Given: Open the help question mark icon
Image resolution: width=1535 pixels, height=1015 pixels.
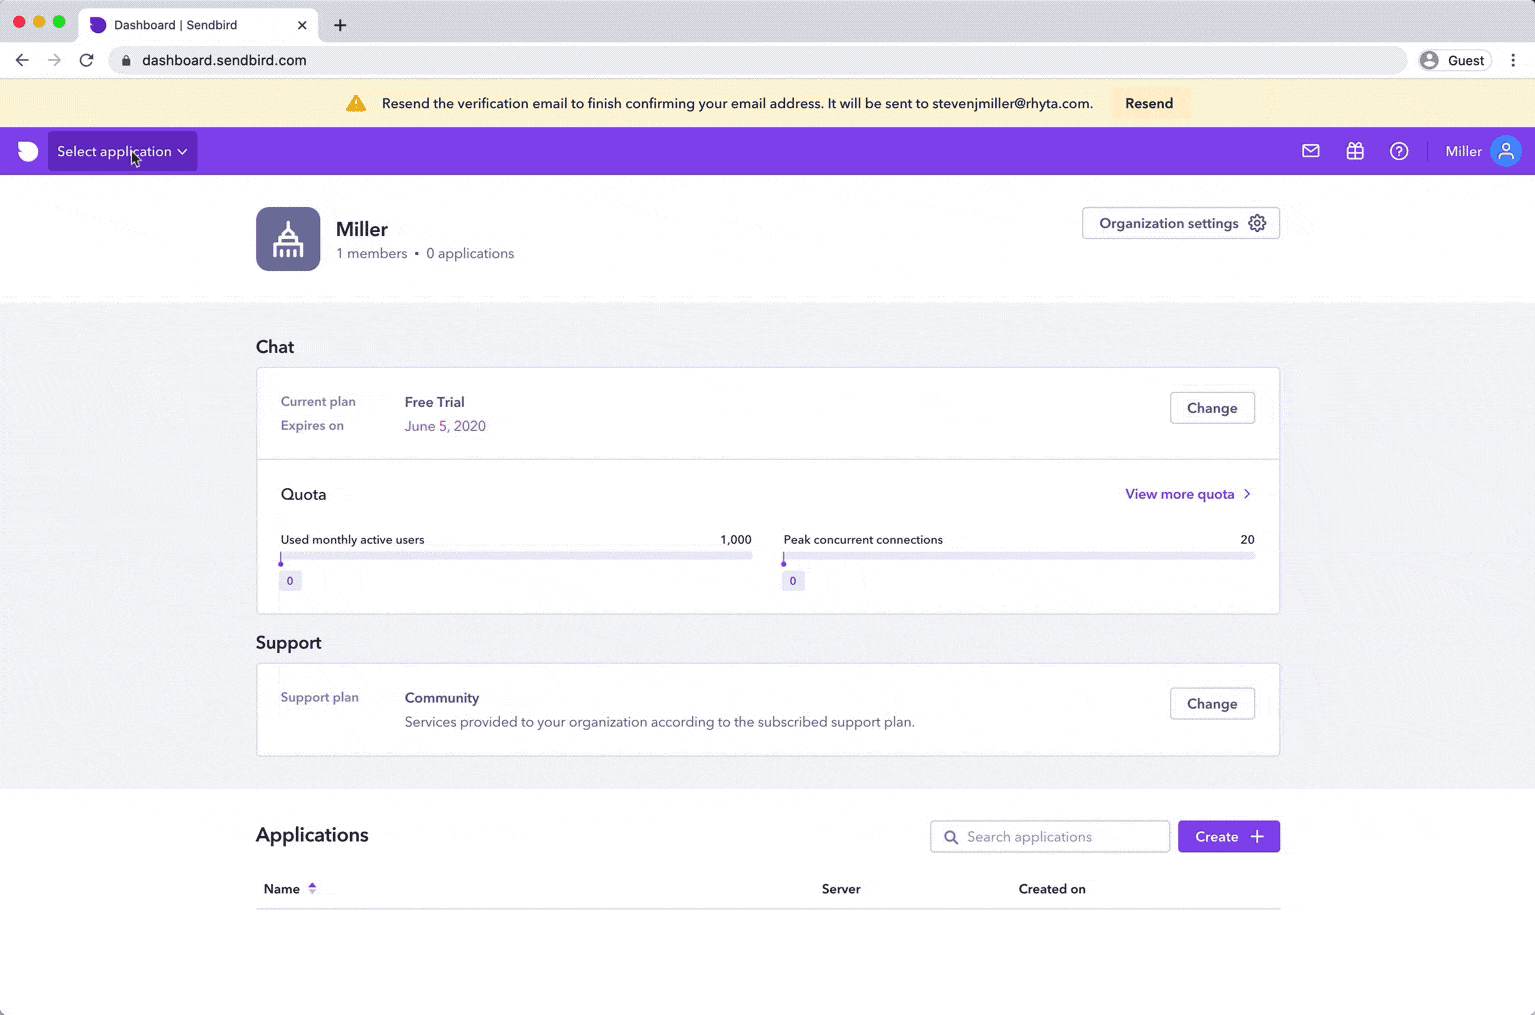Looking at the screenshot, I should click(x=1399, y=151).
